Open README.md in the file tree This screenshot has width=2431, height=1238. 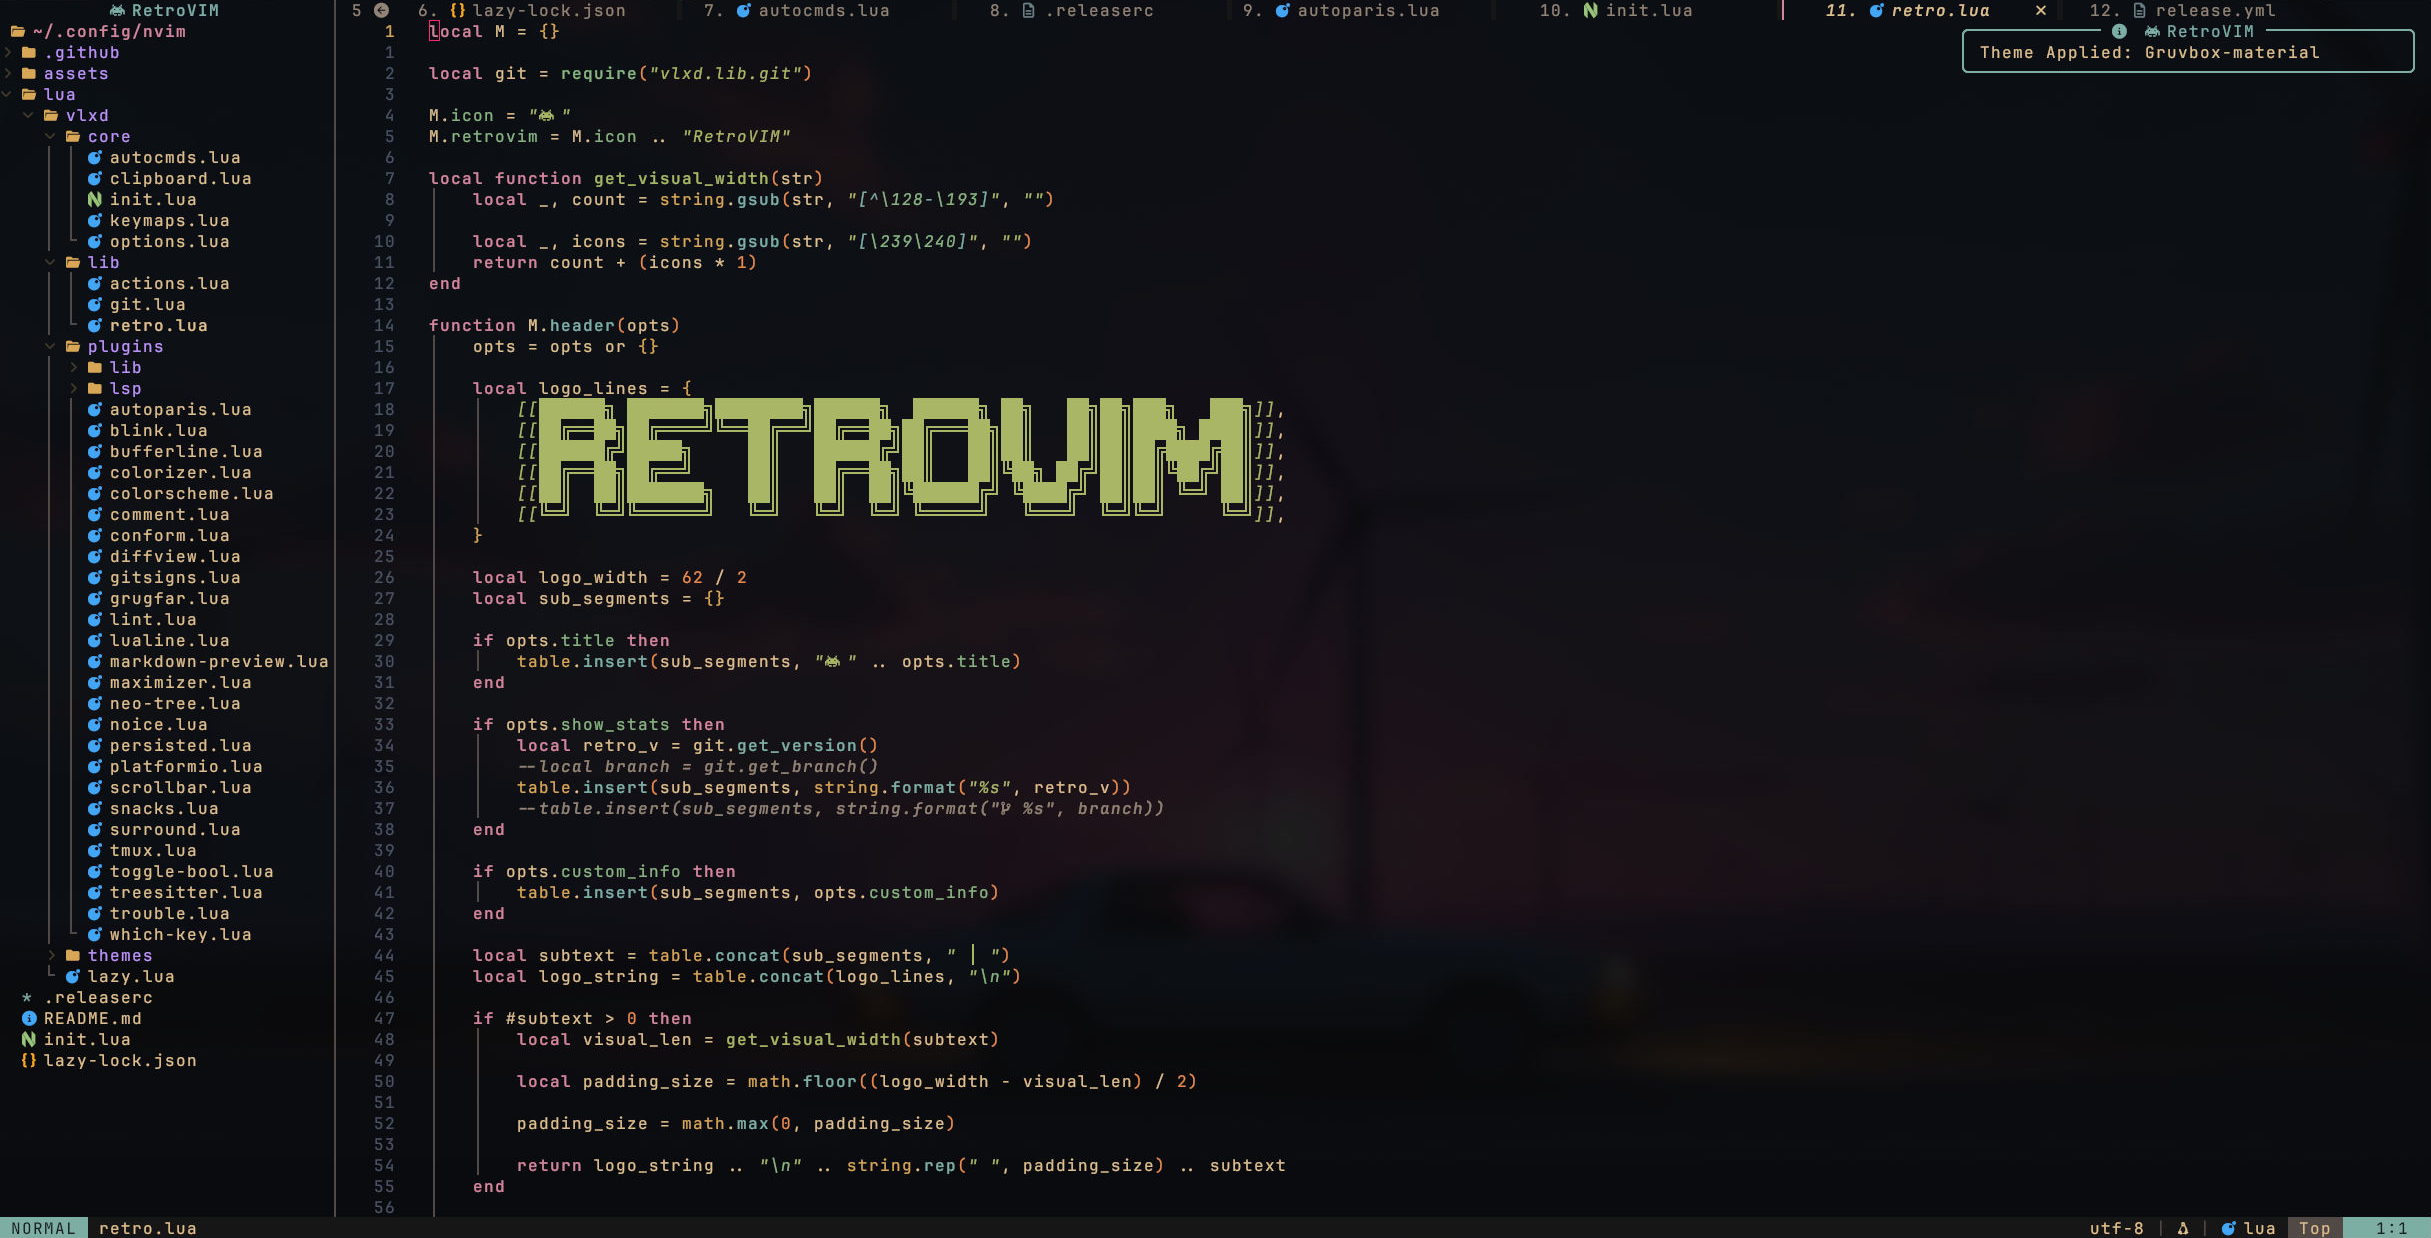[x=92, y=1018]
